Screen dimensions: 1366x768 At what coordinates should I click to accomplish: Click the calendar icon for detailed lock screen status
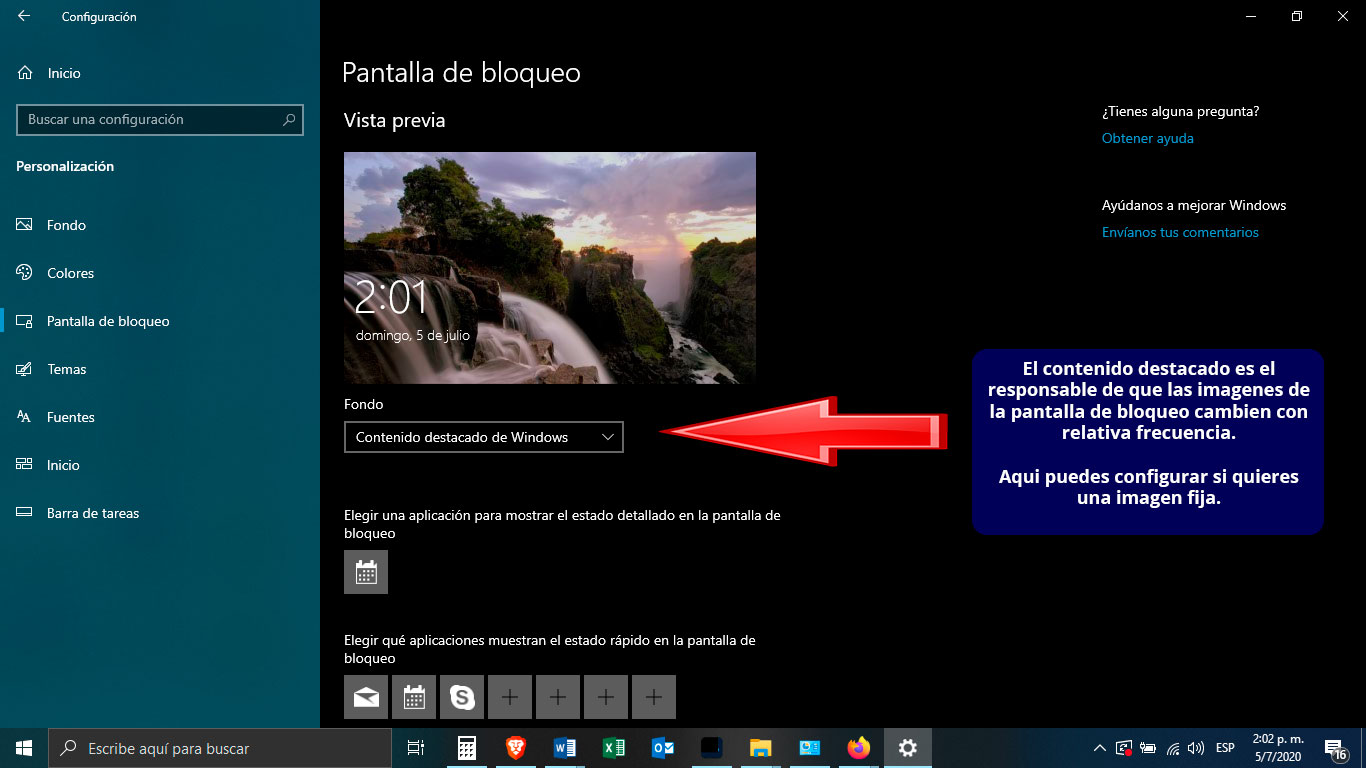(366, 572)
